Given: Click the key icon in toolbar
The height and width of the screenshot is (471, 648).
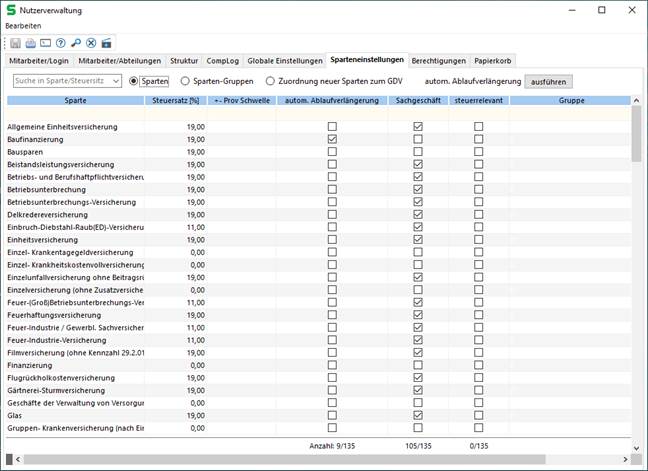Looking at the screenshot, I should pyautogui.click(x=76, y=43).
